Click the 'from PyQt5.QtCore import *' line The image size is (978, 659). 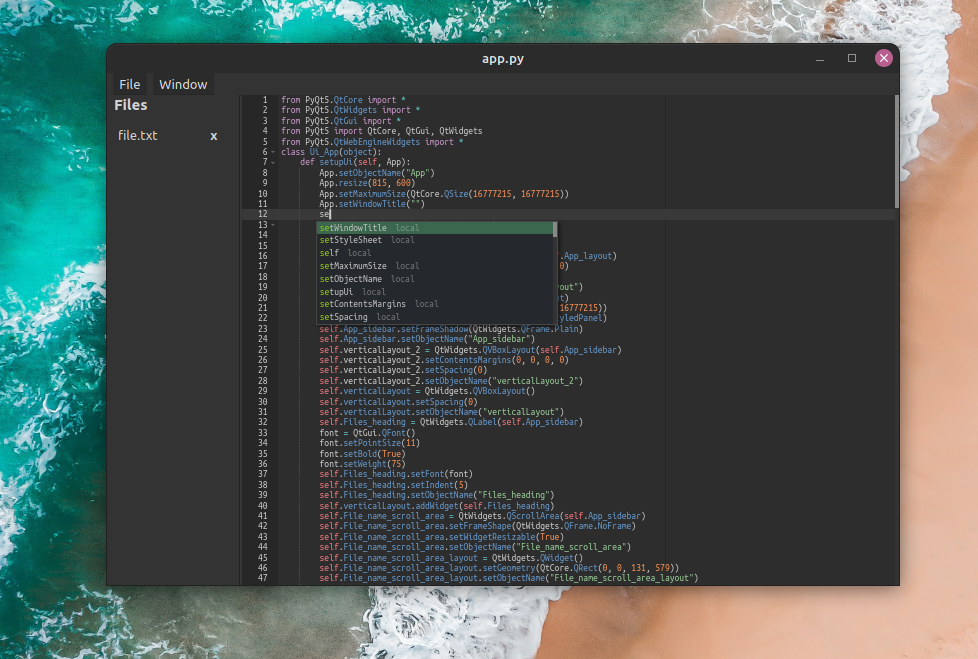coord(343,100)
